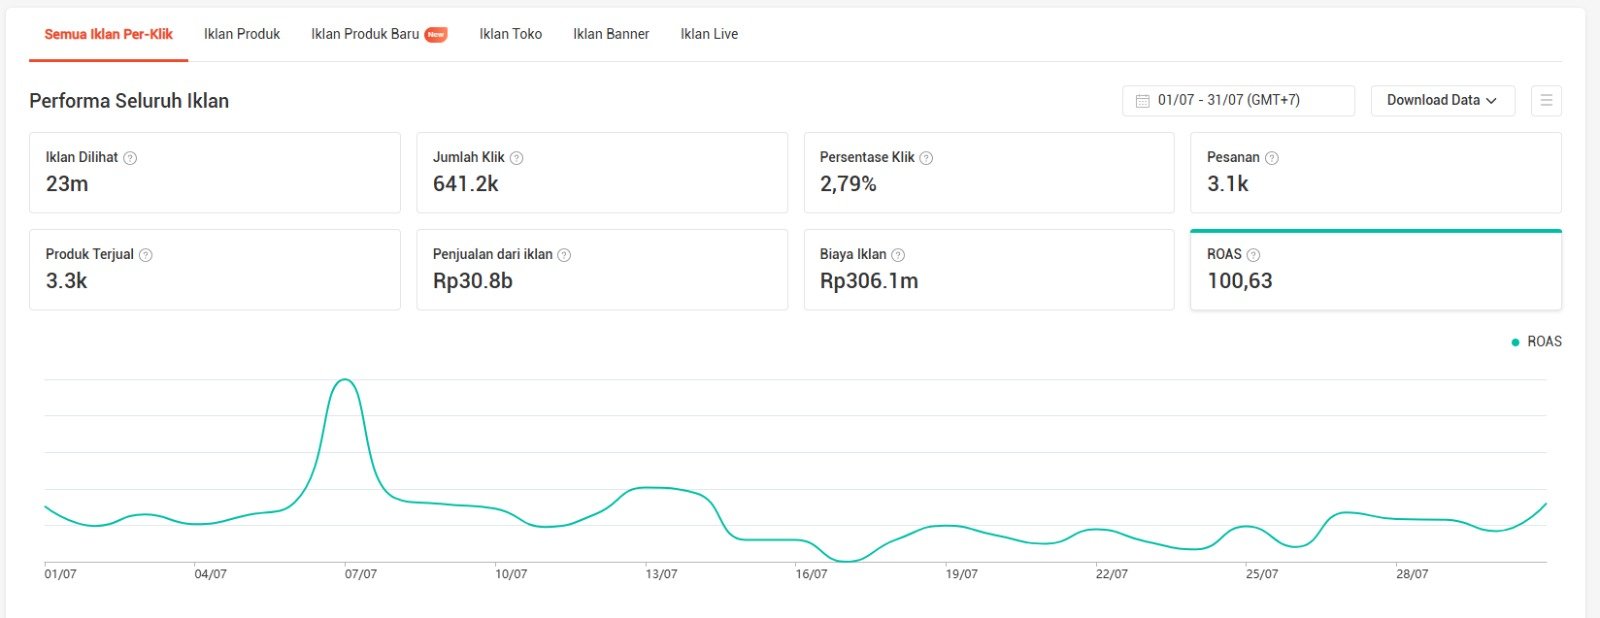The height and width of the screenshot is (618, 1600).
Task: Select the Iklan Live tab
Action: (709, 34)
